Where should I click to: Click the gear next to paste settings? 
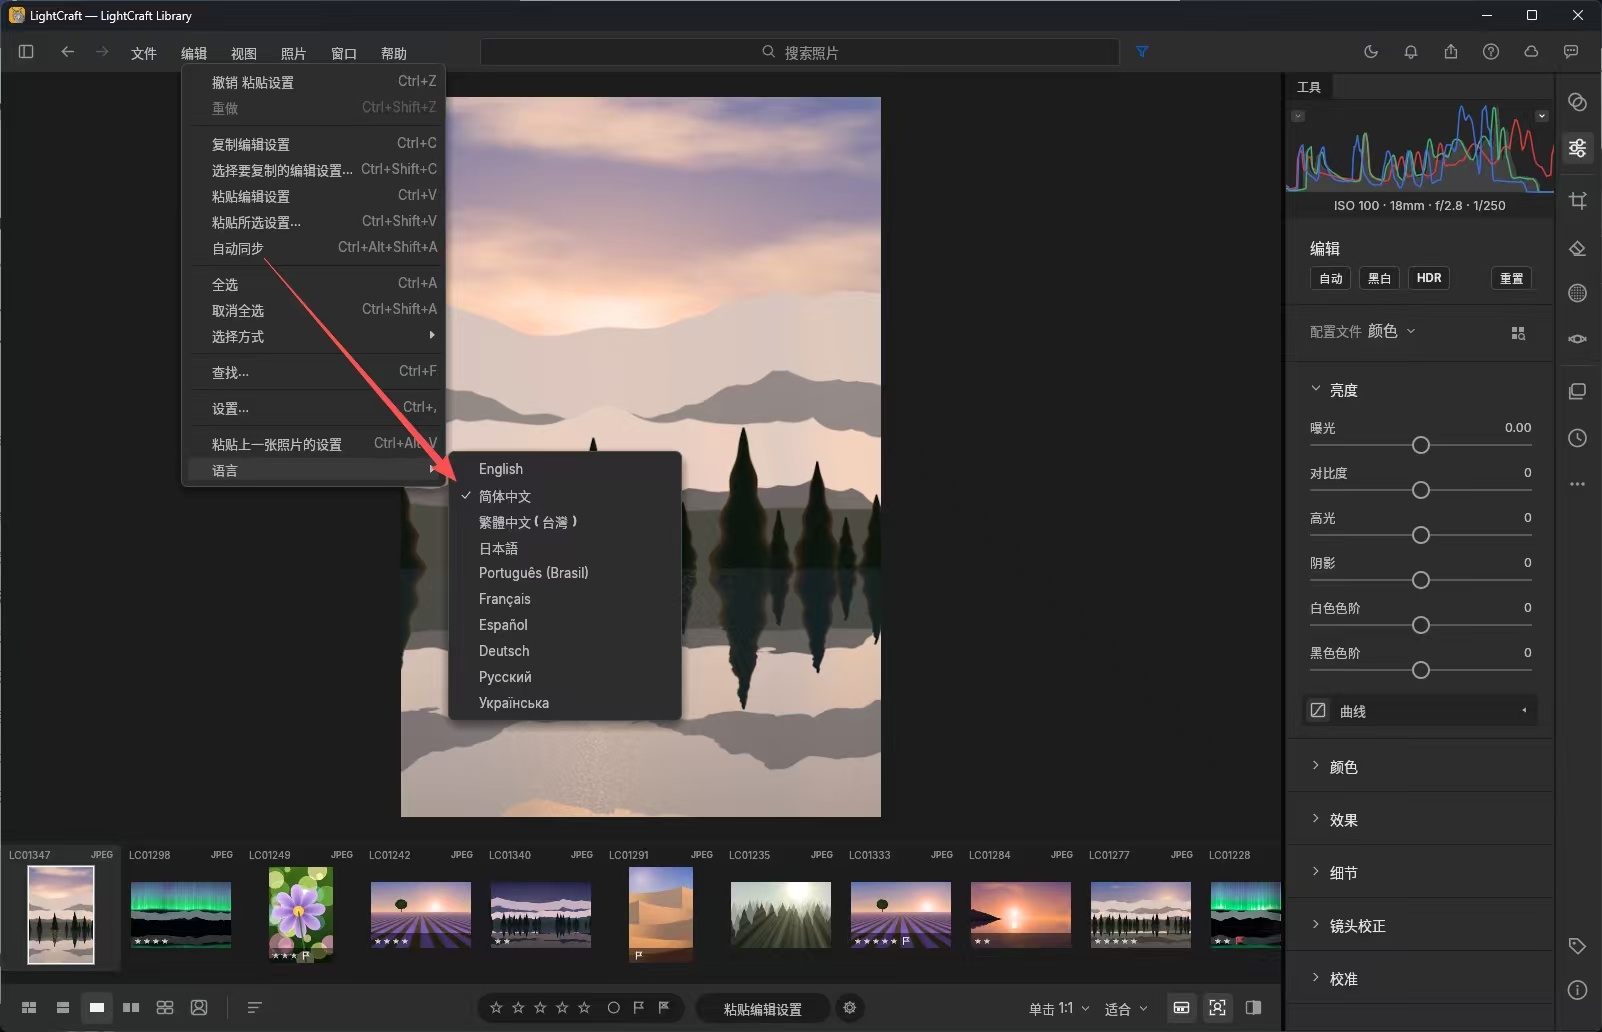pyautogui.click(x=850, y=1008)
